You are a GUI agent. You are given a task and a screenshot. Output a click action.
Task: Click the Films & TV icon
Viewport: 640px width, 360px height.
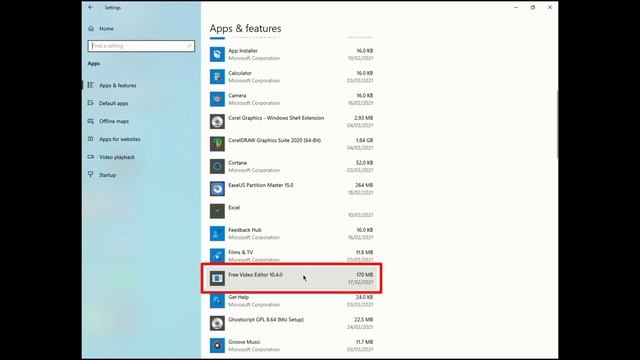(x=217, y=256)
